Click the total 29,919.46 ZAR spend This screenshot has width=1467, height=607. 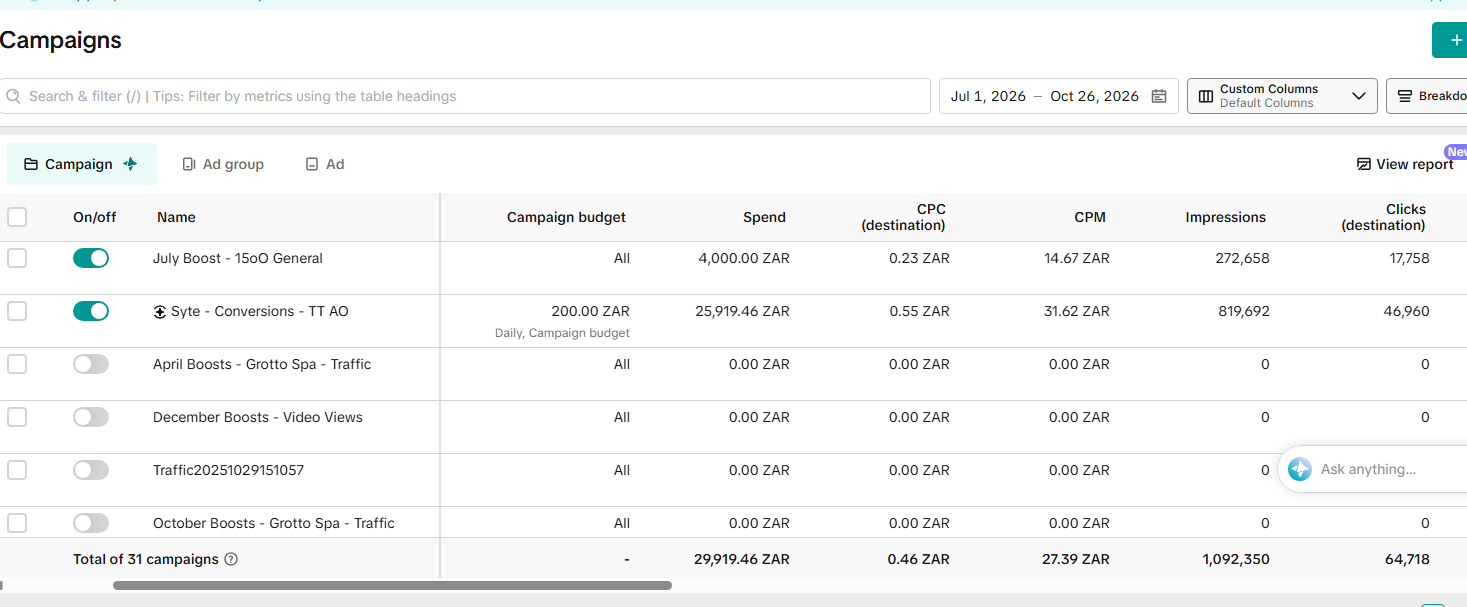pyautogui.click(x=742, y=559)
